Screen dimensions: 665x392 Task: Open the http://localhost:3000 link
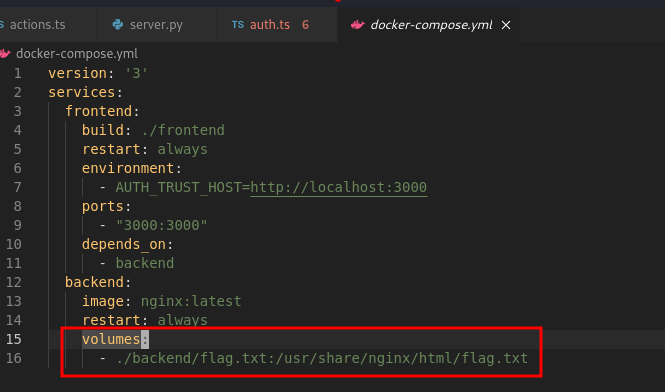338,187
